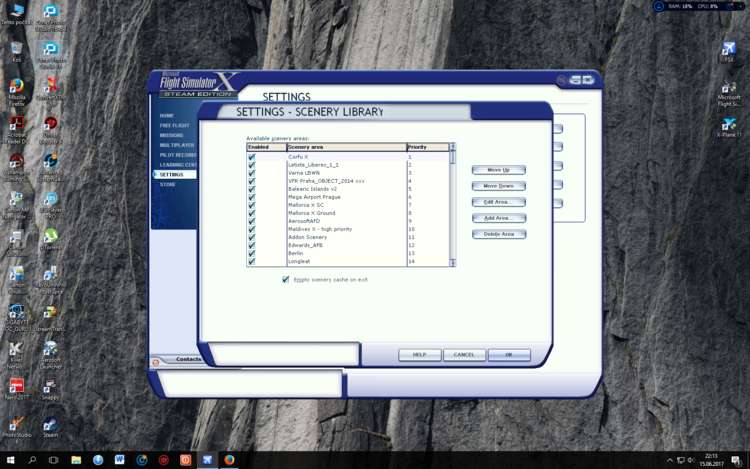Open the Recycle Bin desktop icon
Viewport: 750px width, 469px height.
pos(17,50)
